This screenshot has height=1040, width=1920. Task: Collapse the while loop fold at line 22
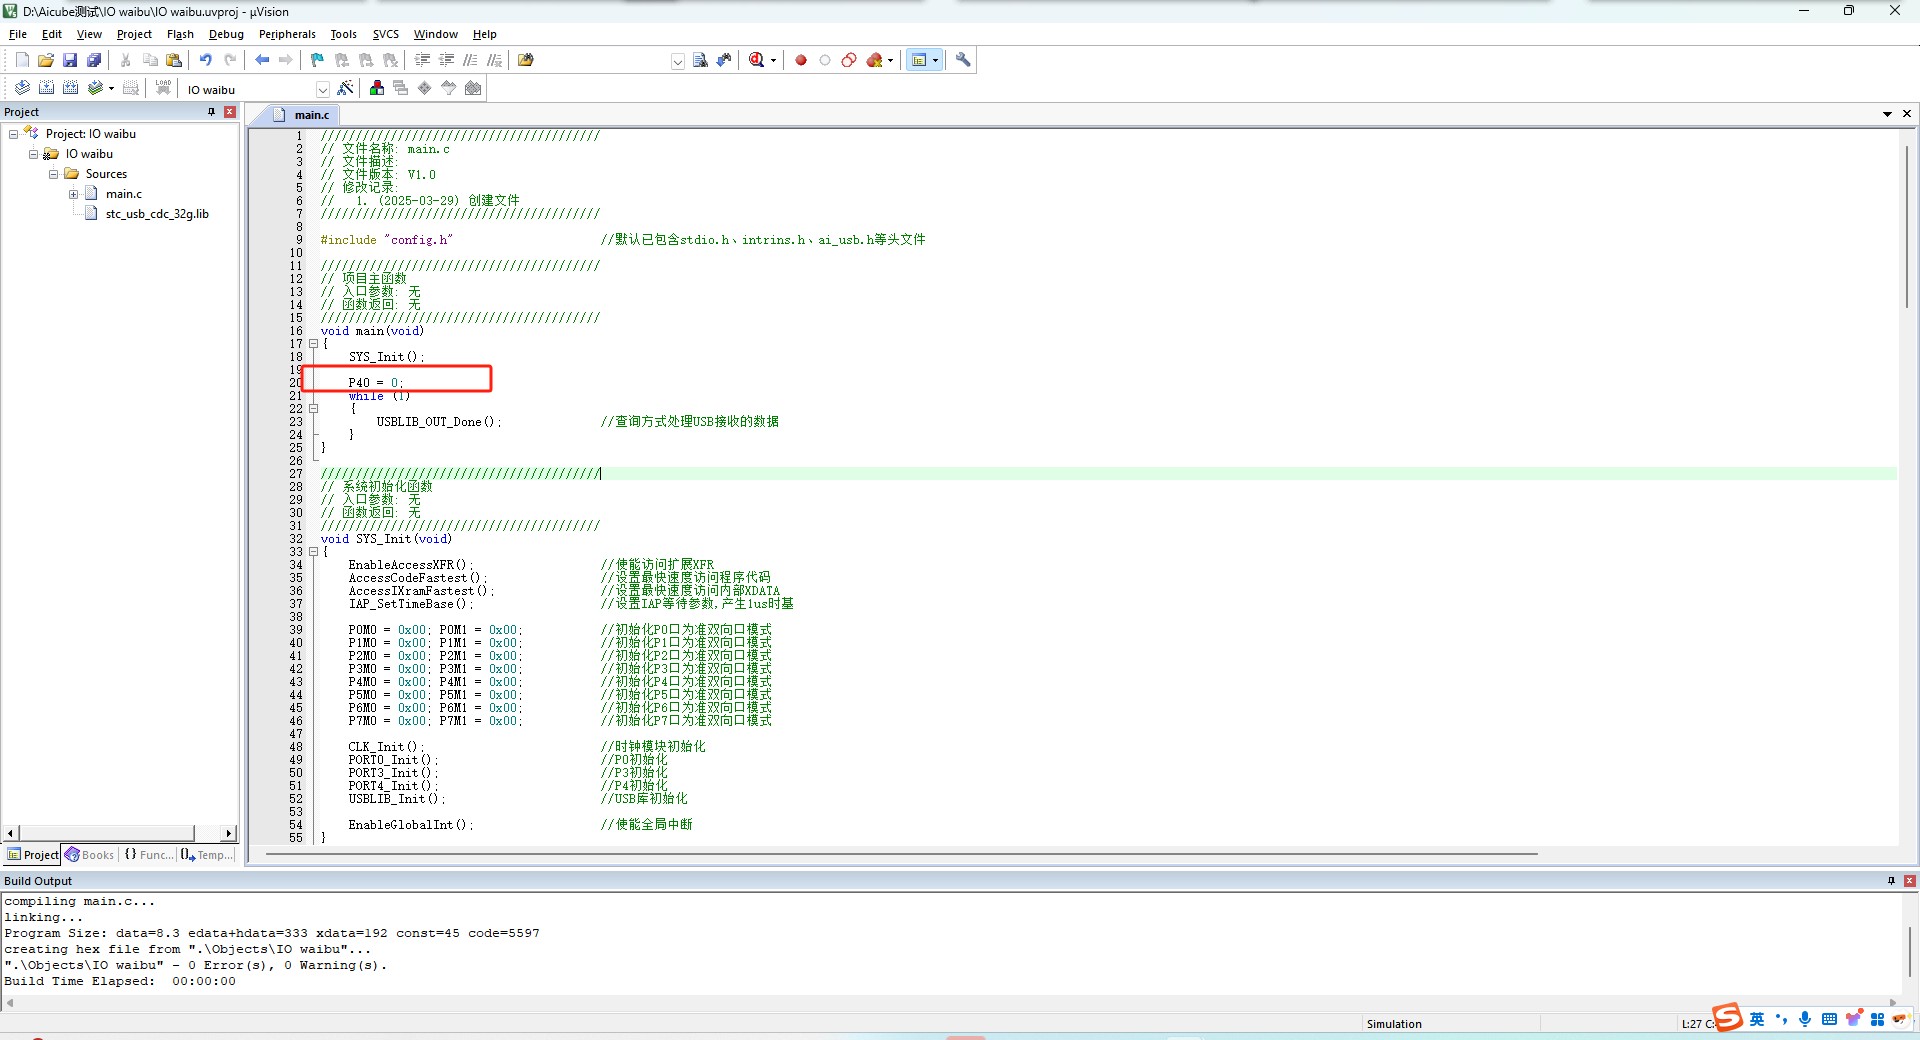point(313,409)
